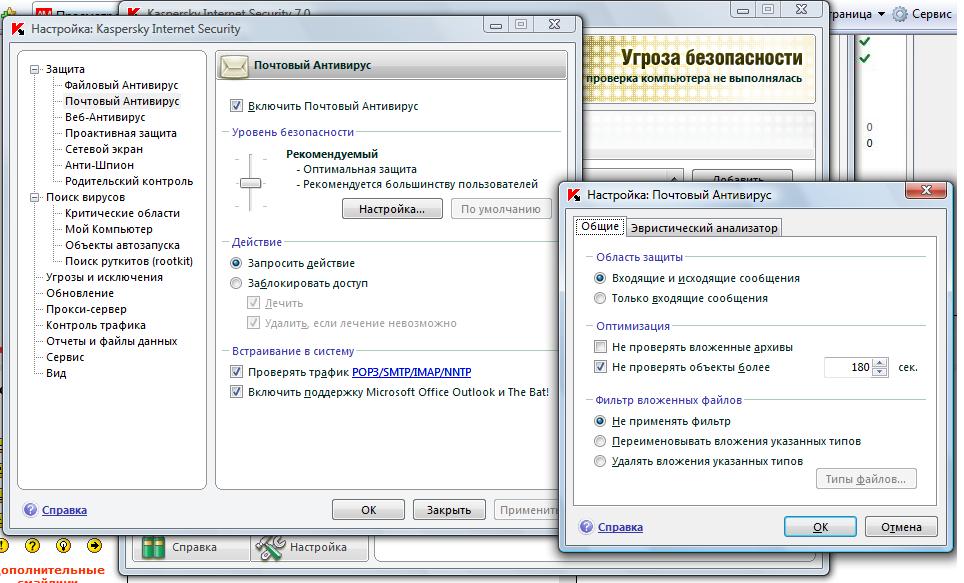
Task: Click Отмена button in dialog
Action: (x=901, y=527)
